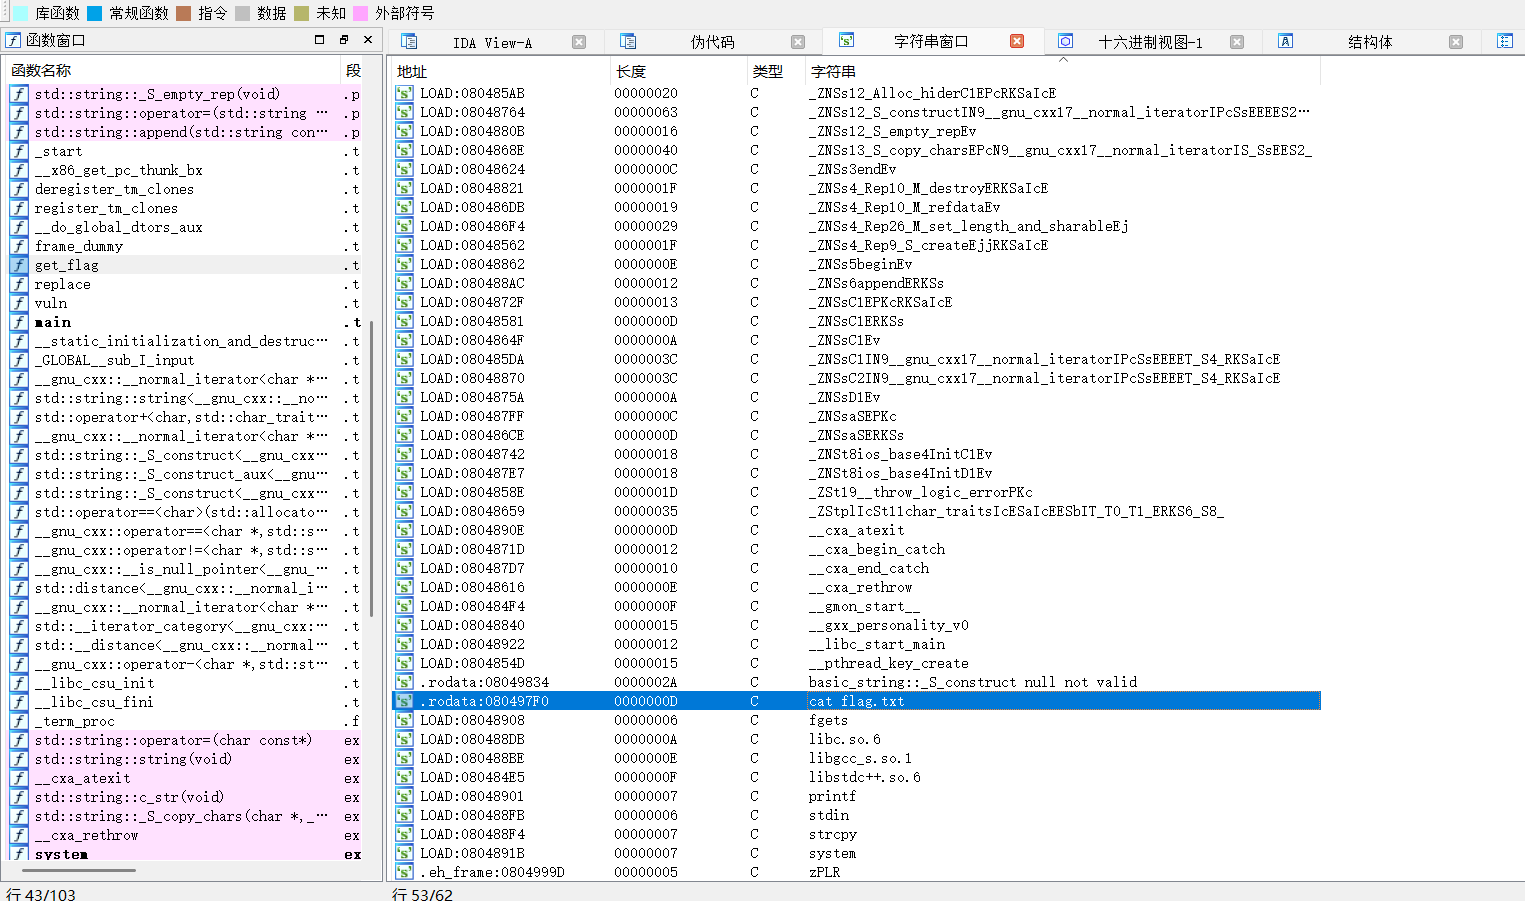Select the 'libc.so.6' string row

click(x=856, y=739)
